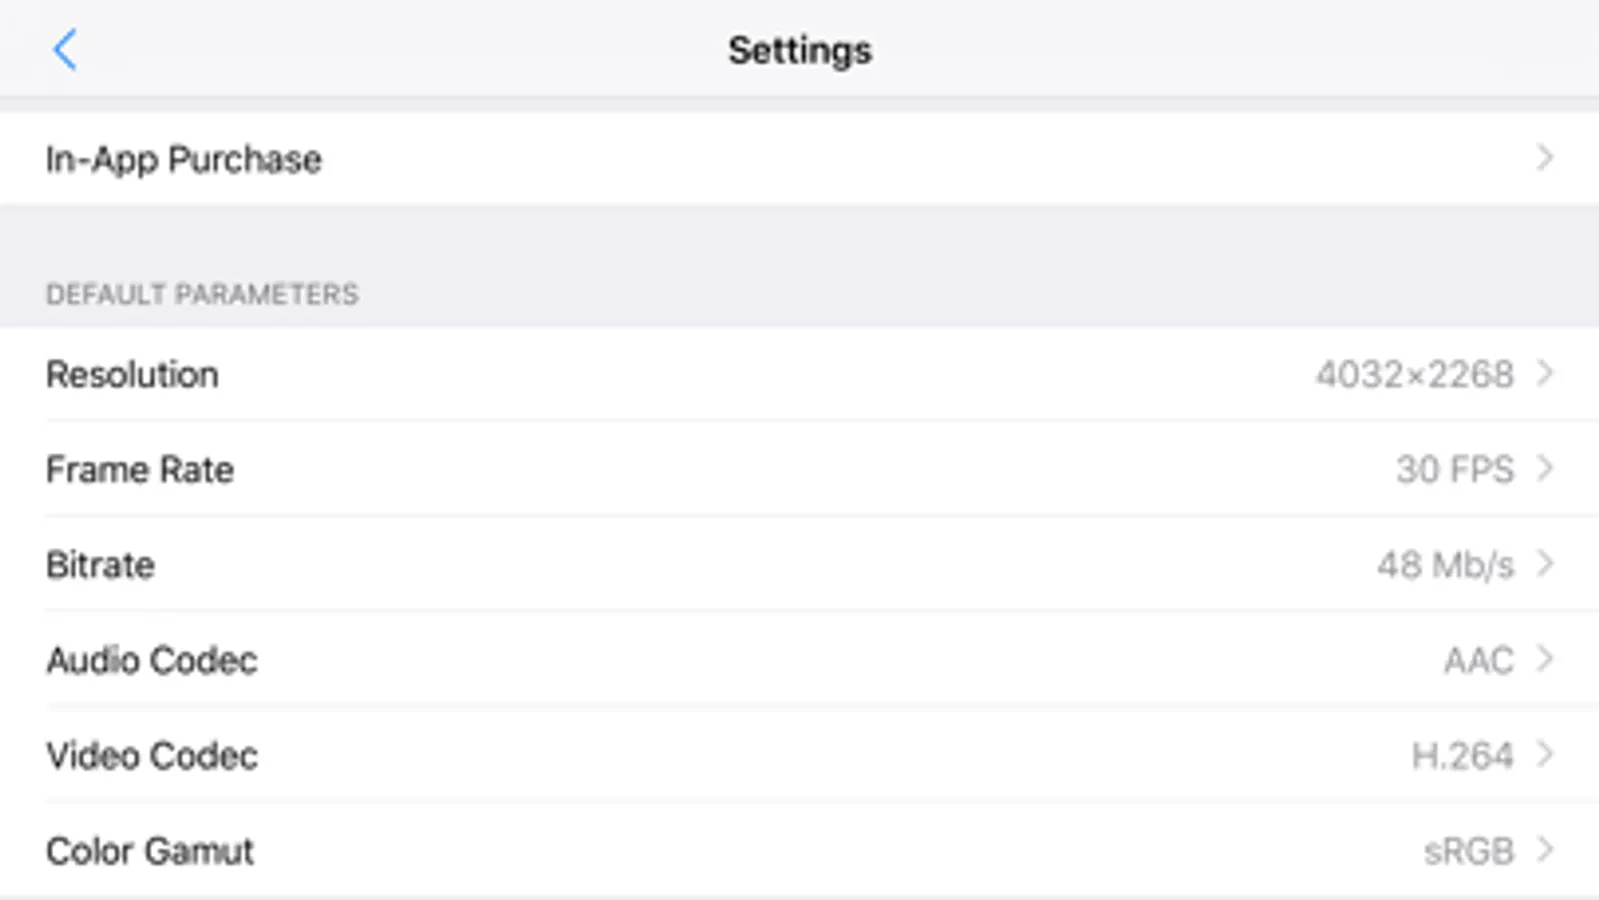Click the Audio Codec chevron arrow
Image resolution: width=1599 pixels, height=900 pixels.
pos(1545,659)
